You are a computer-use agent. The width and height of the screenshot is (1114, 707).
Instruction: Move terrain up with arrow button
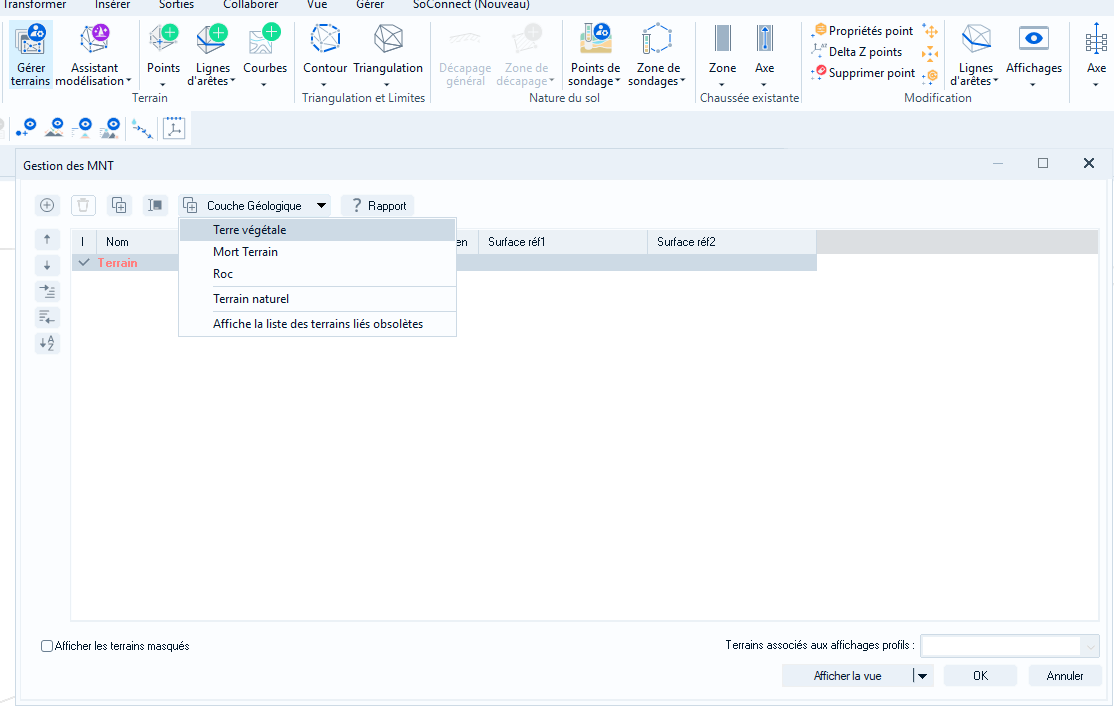tap(47, 239)
